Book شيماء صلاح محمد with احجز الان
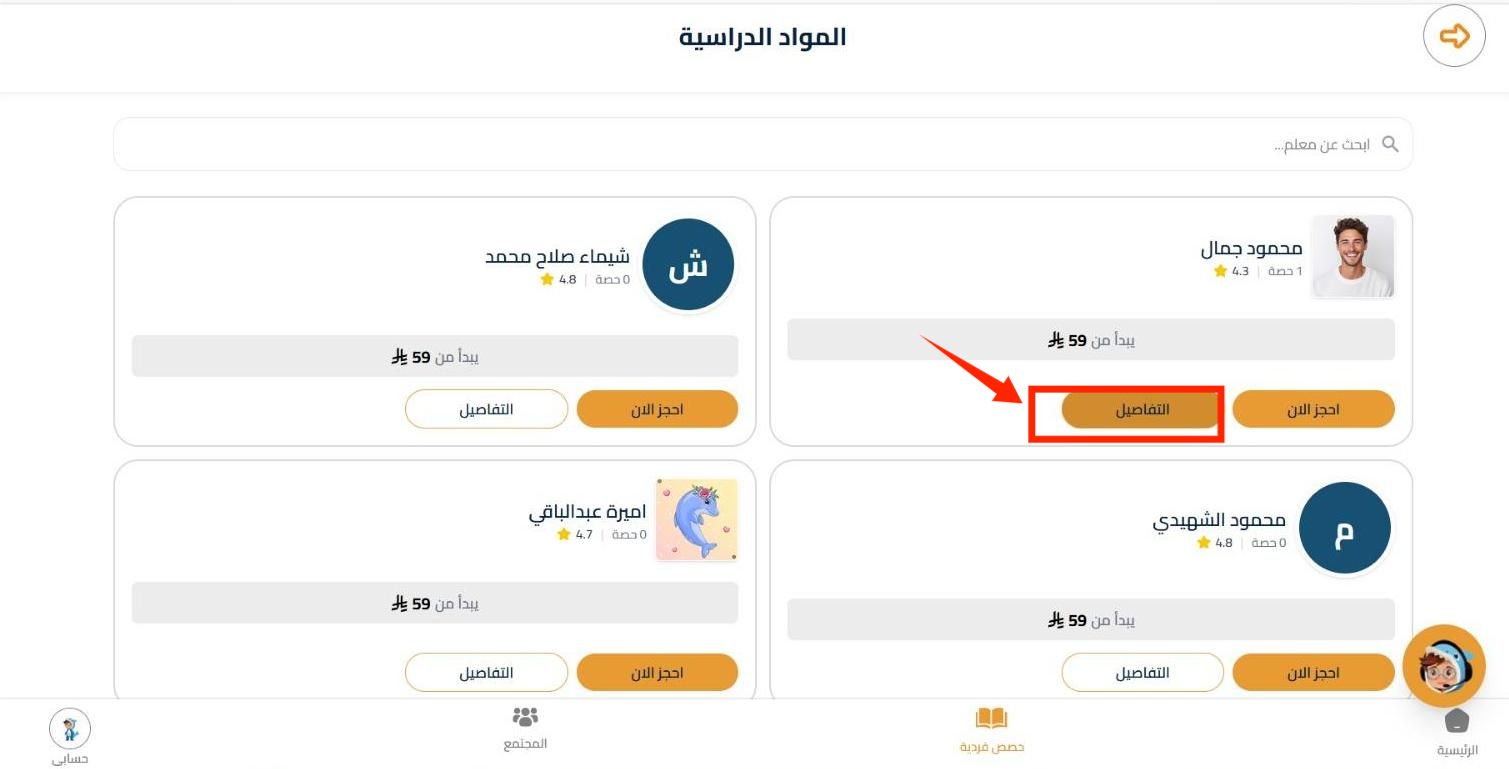1509x769 pixels. [657, 410]
